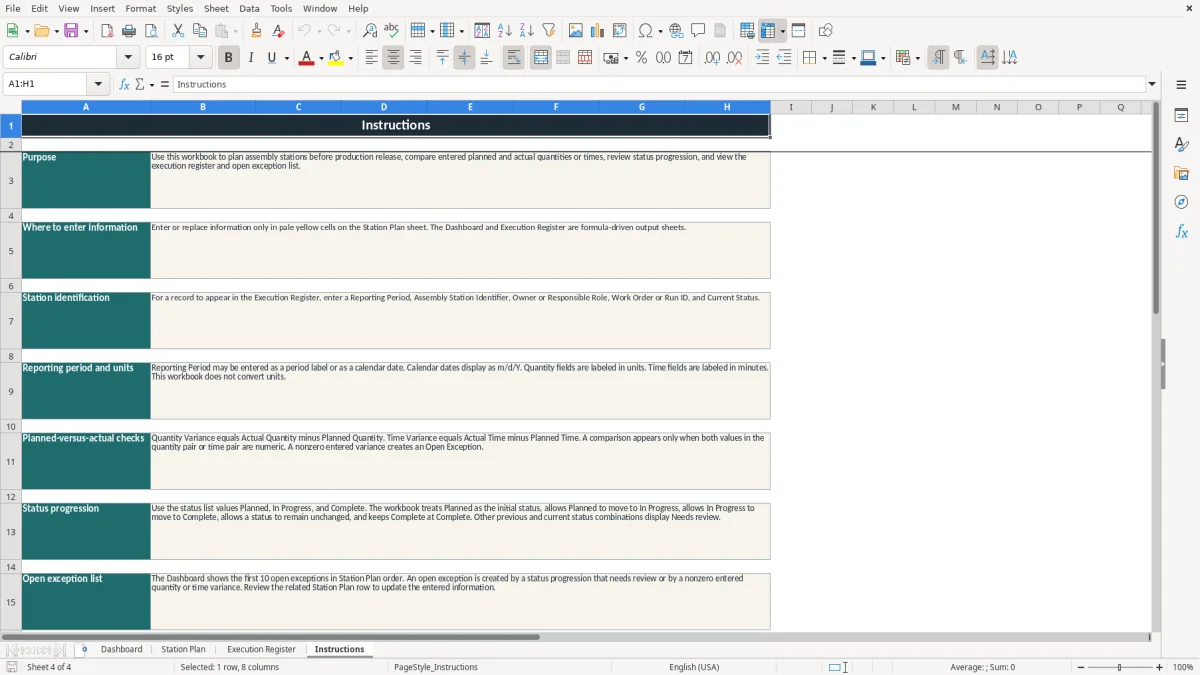
Task: Export directly as PDF
Action: [107, 31]
